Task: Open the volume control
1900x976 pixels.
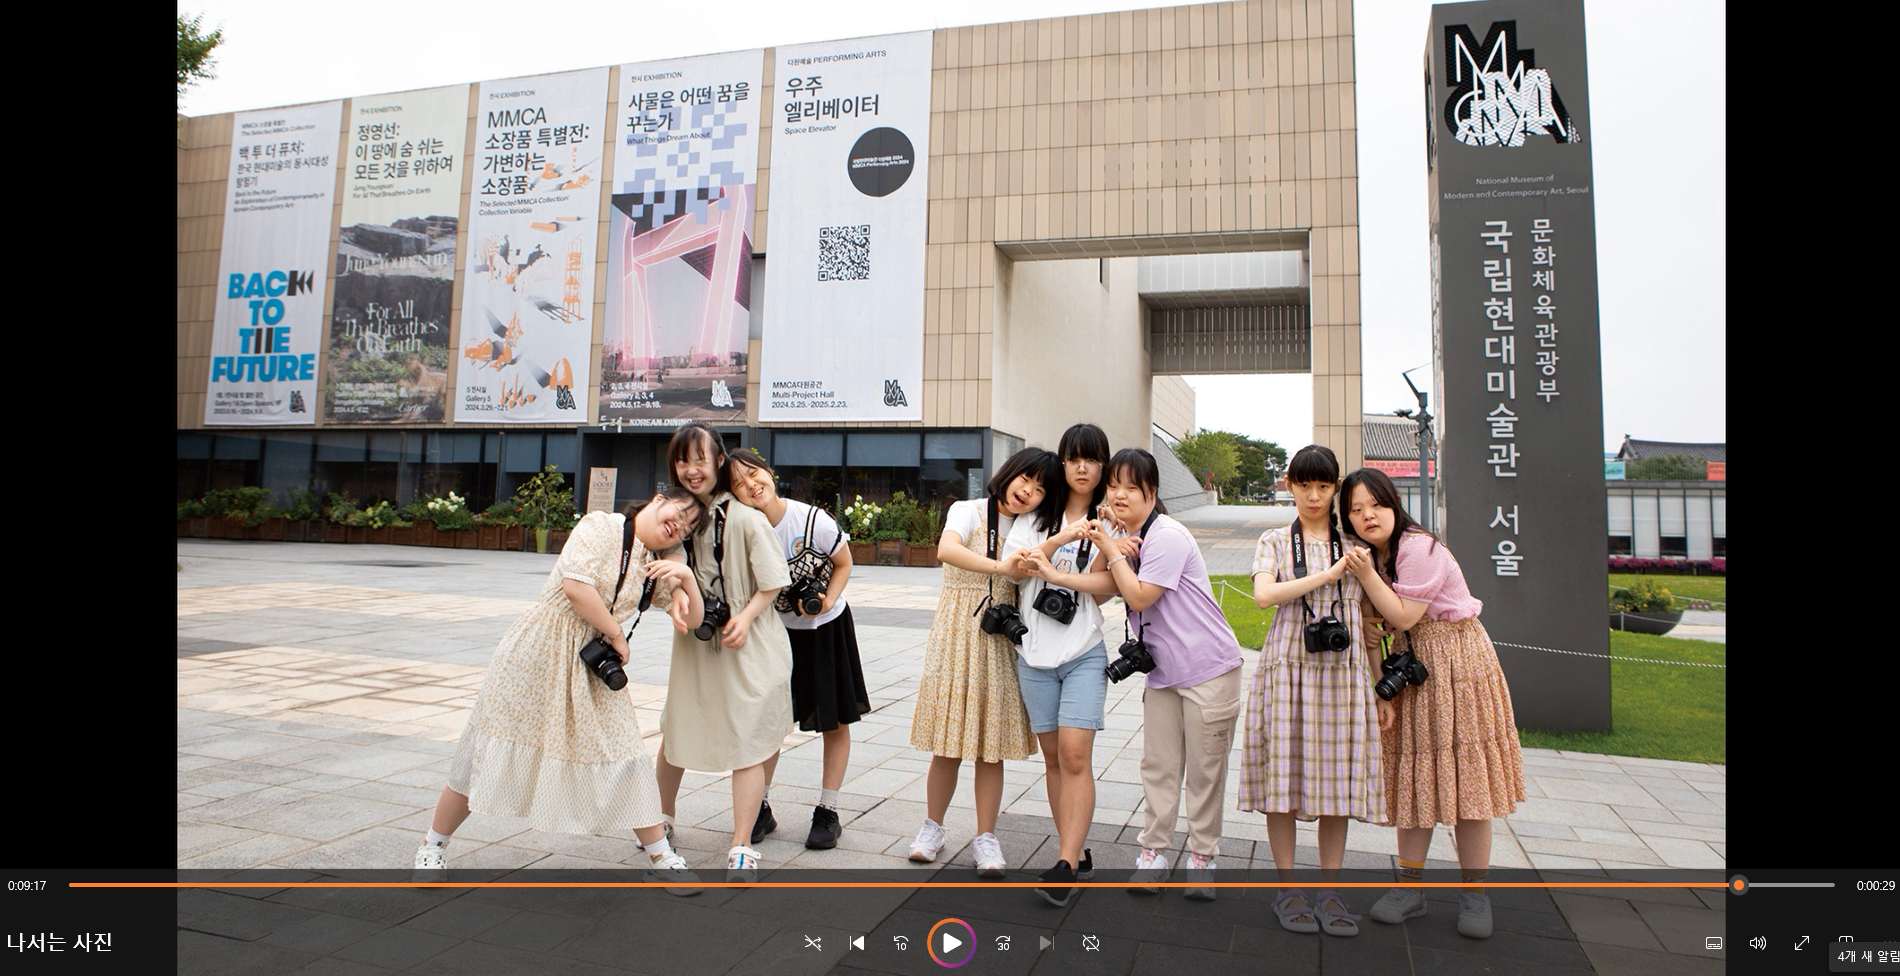Action: 1758,943
